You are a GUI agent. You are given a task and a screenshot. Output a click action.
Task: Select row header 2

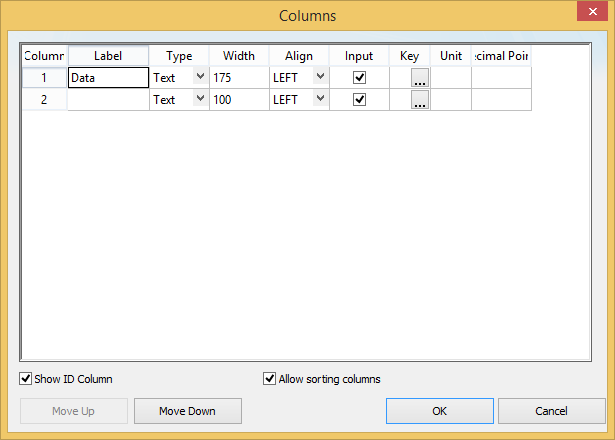click(44, 100)
